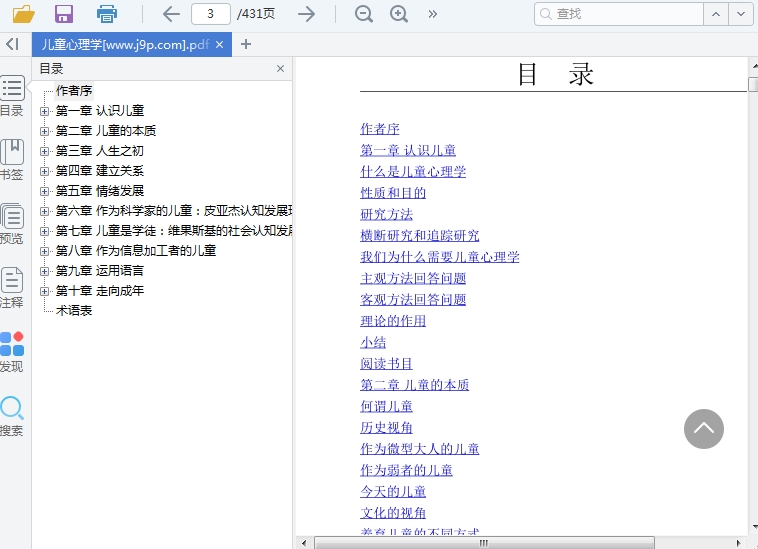Open the 研究方法 link
Image resolution: width=758 pixels, height=549 pixels.
point(386,214)
